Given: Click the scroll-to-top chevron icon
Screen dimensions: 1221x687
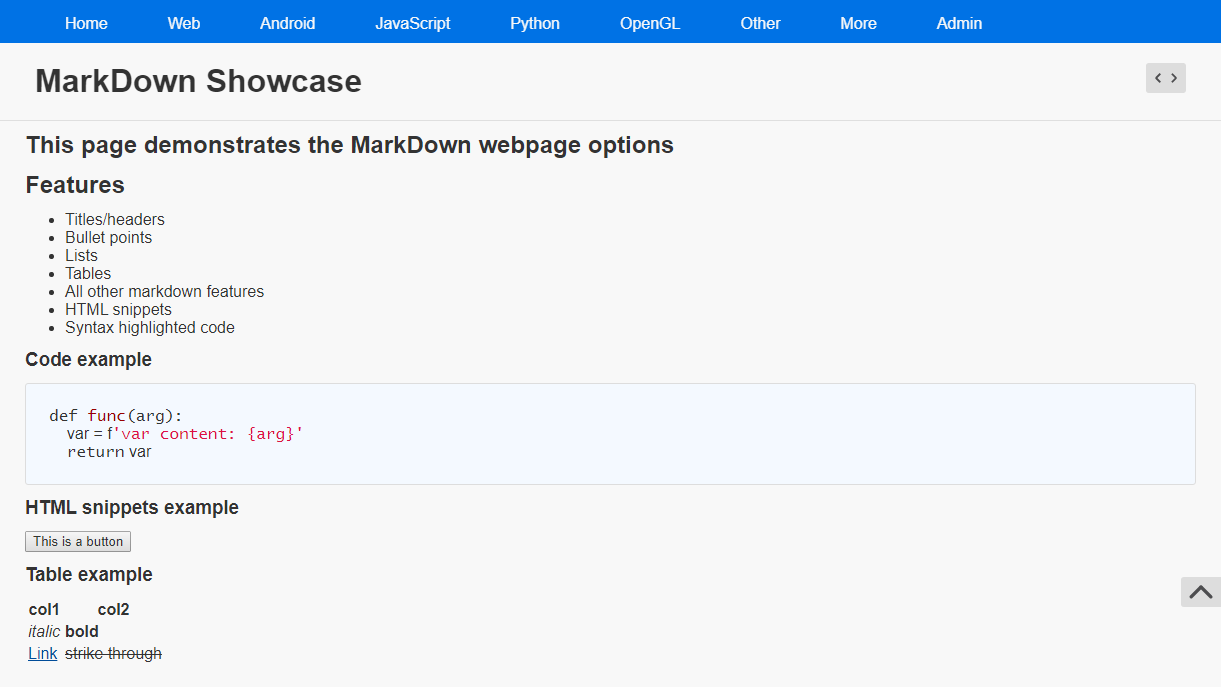Looking at the screenshot, I should [1200, 592].
